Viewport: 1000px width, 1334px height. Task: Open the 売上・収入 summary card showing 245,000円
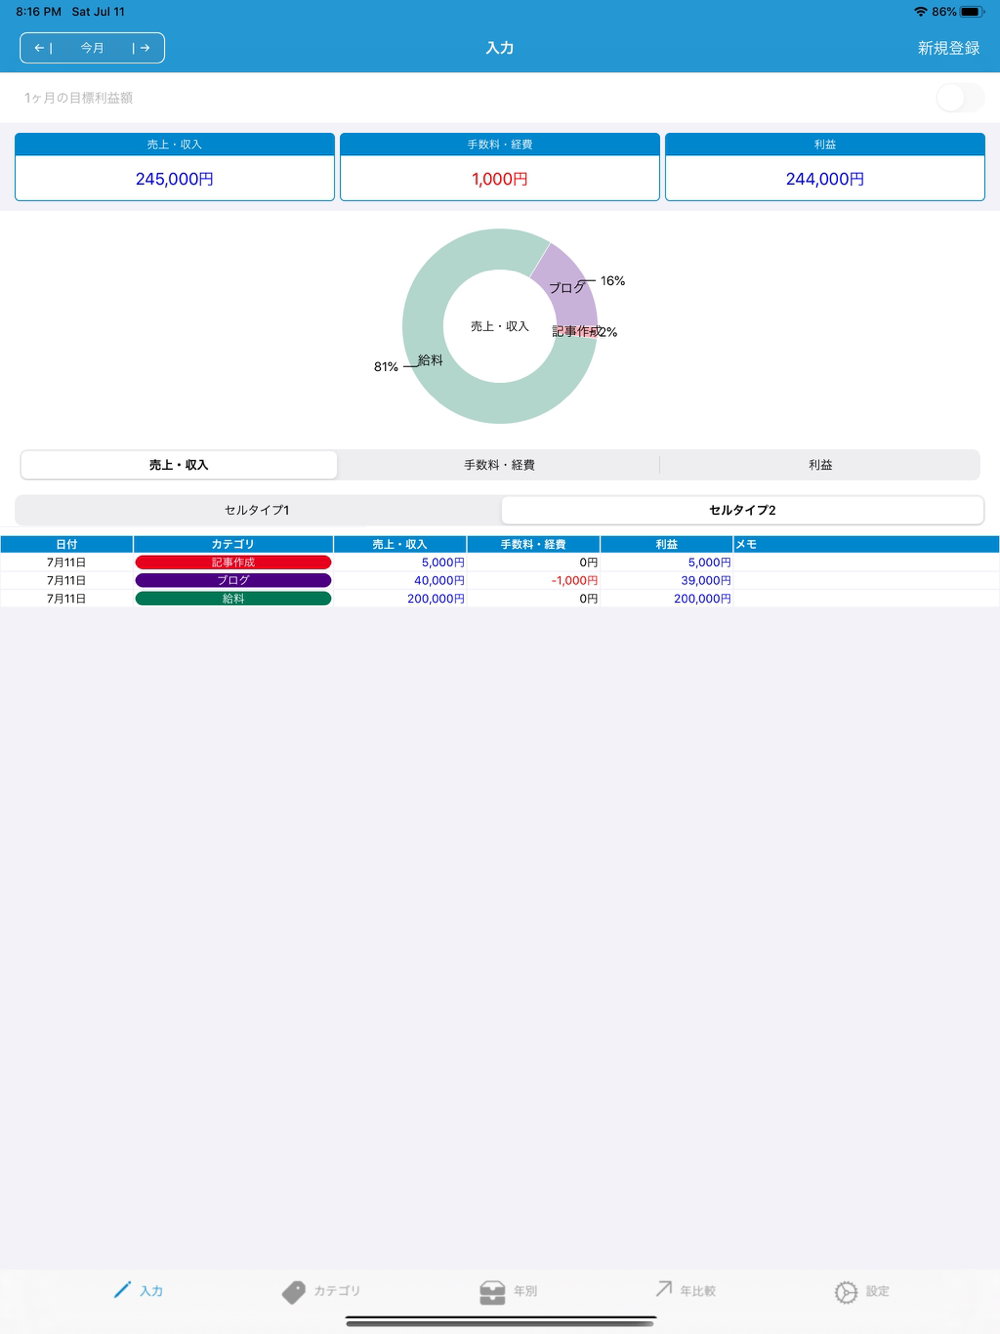tap(175, 167)
